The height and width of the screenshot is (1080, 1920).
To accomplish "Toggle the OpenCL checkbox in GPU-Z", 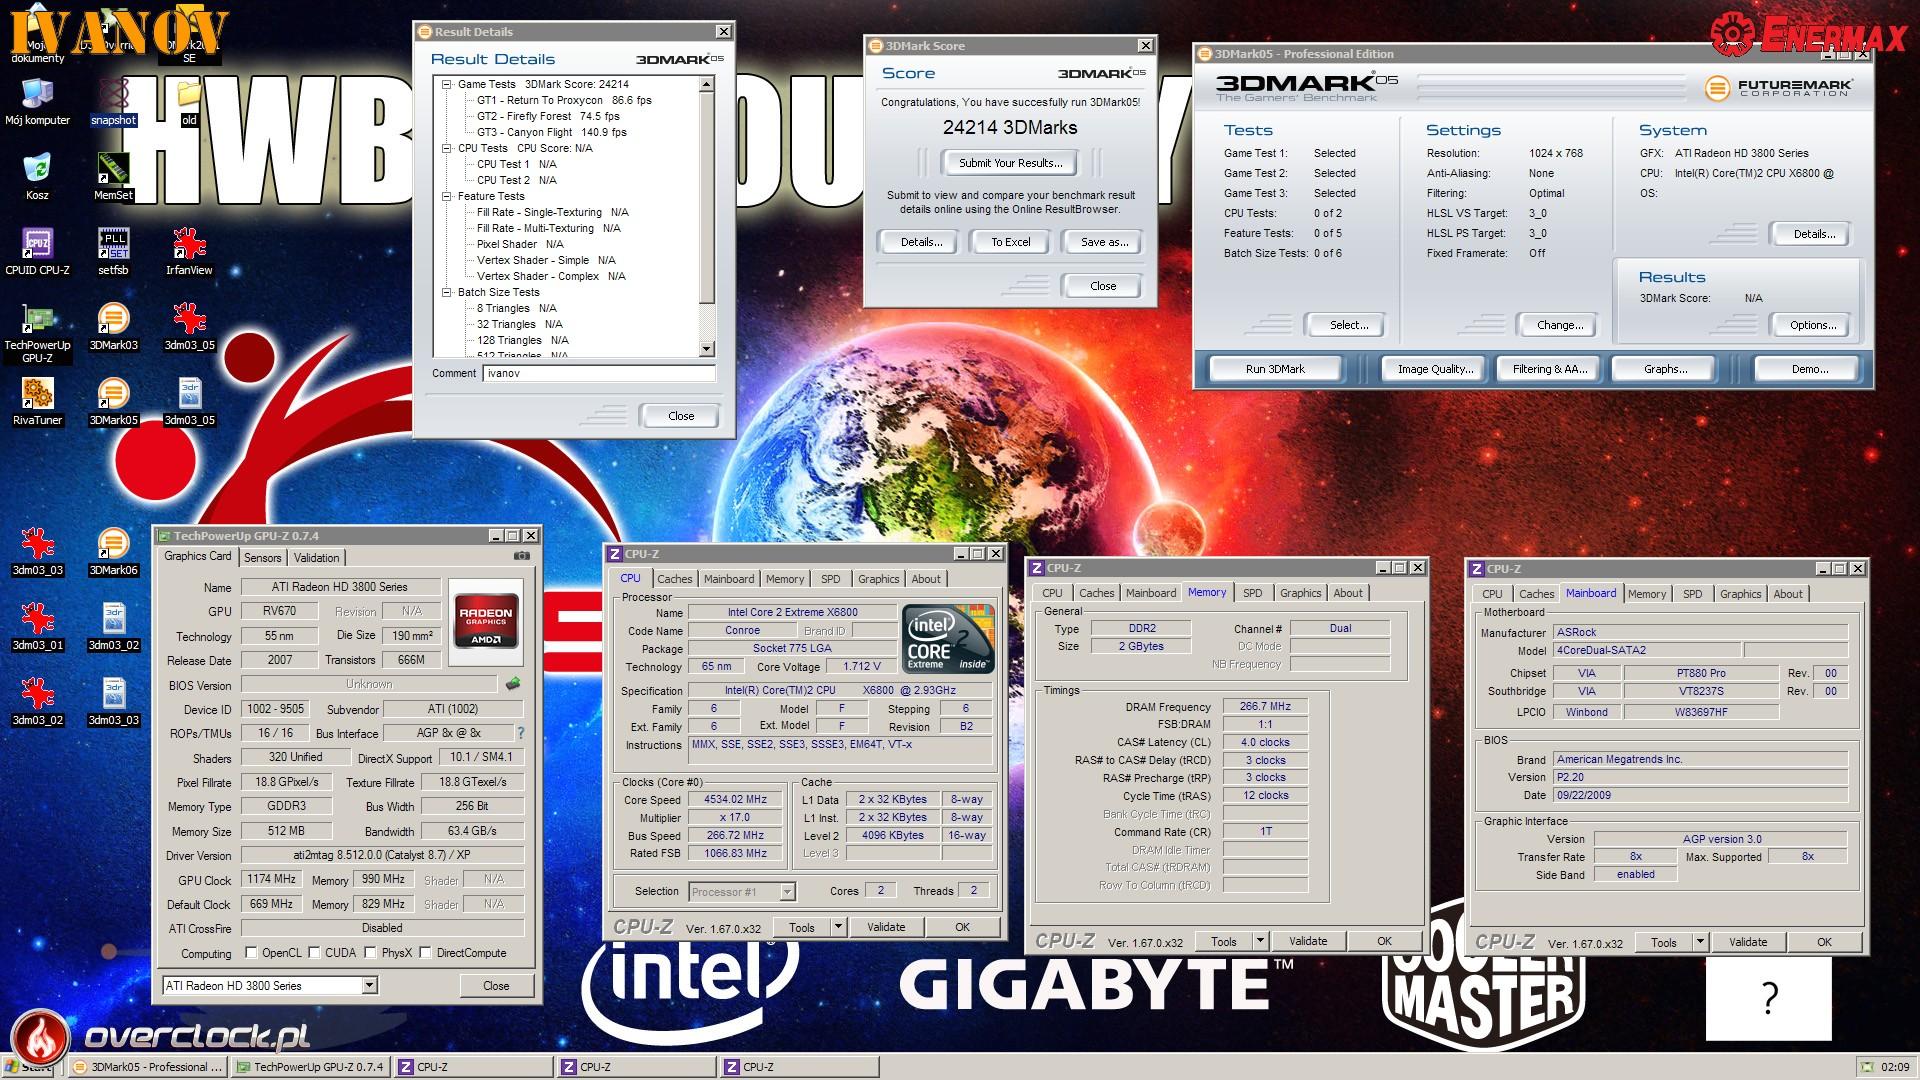I will 251,953.
